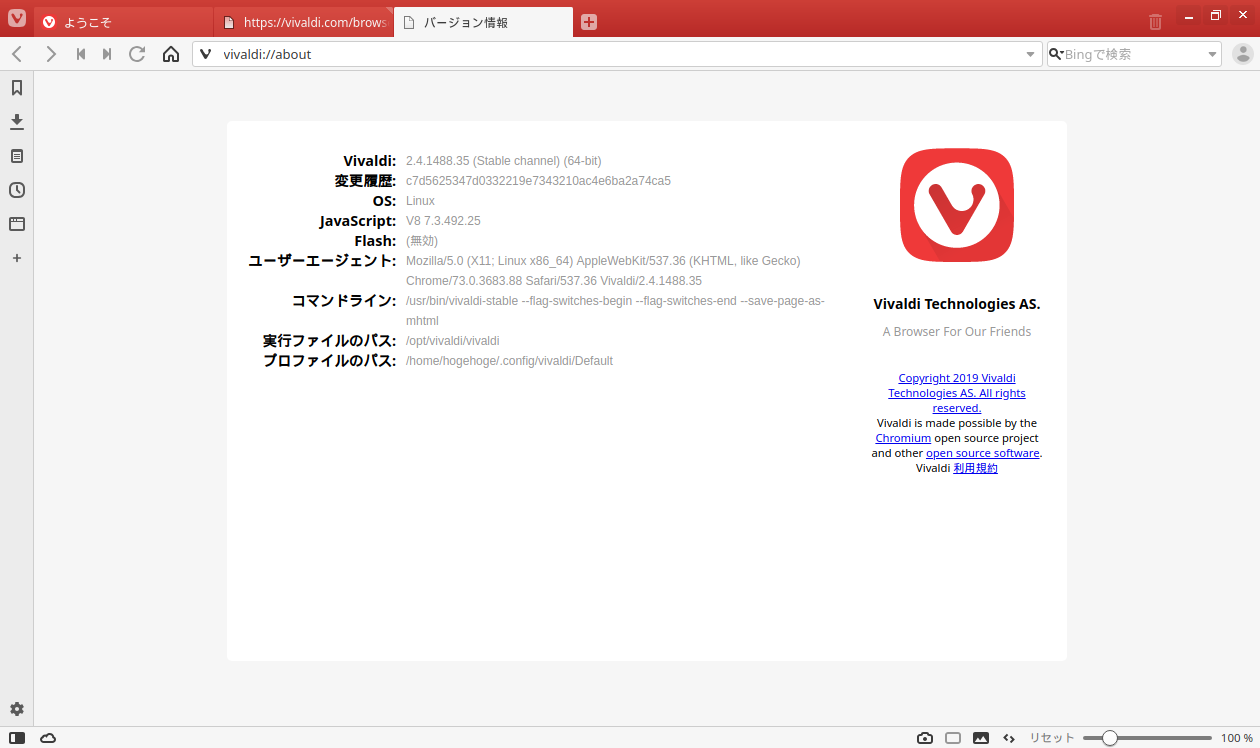
Task: Open the tab tiling options
Action: point(953,738)
